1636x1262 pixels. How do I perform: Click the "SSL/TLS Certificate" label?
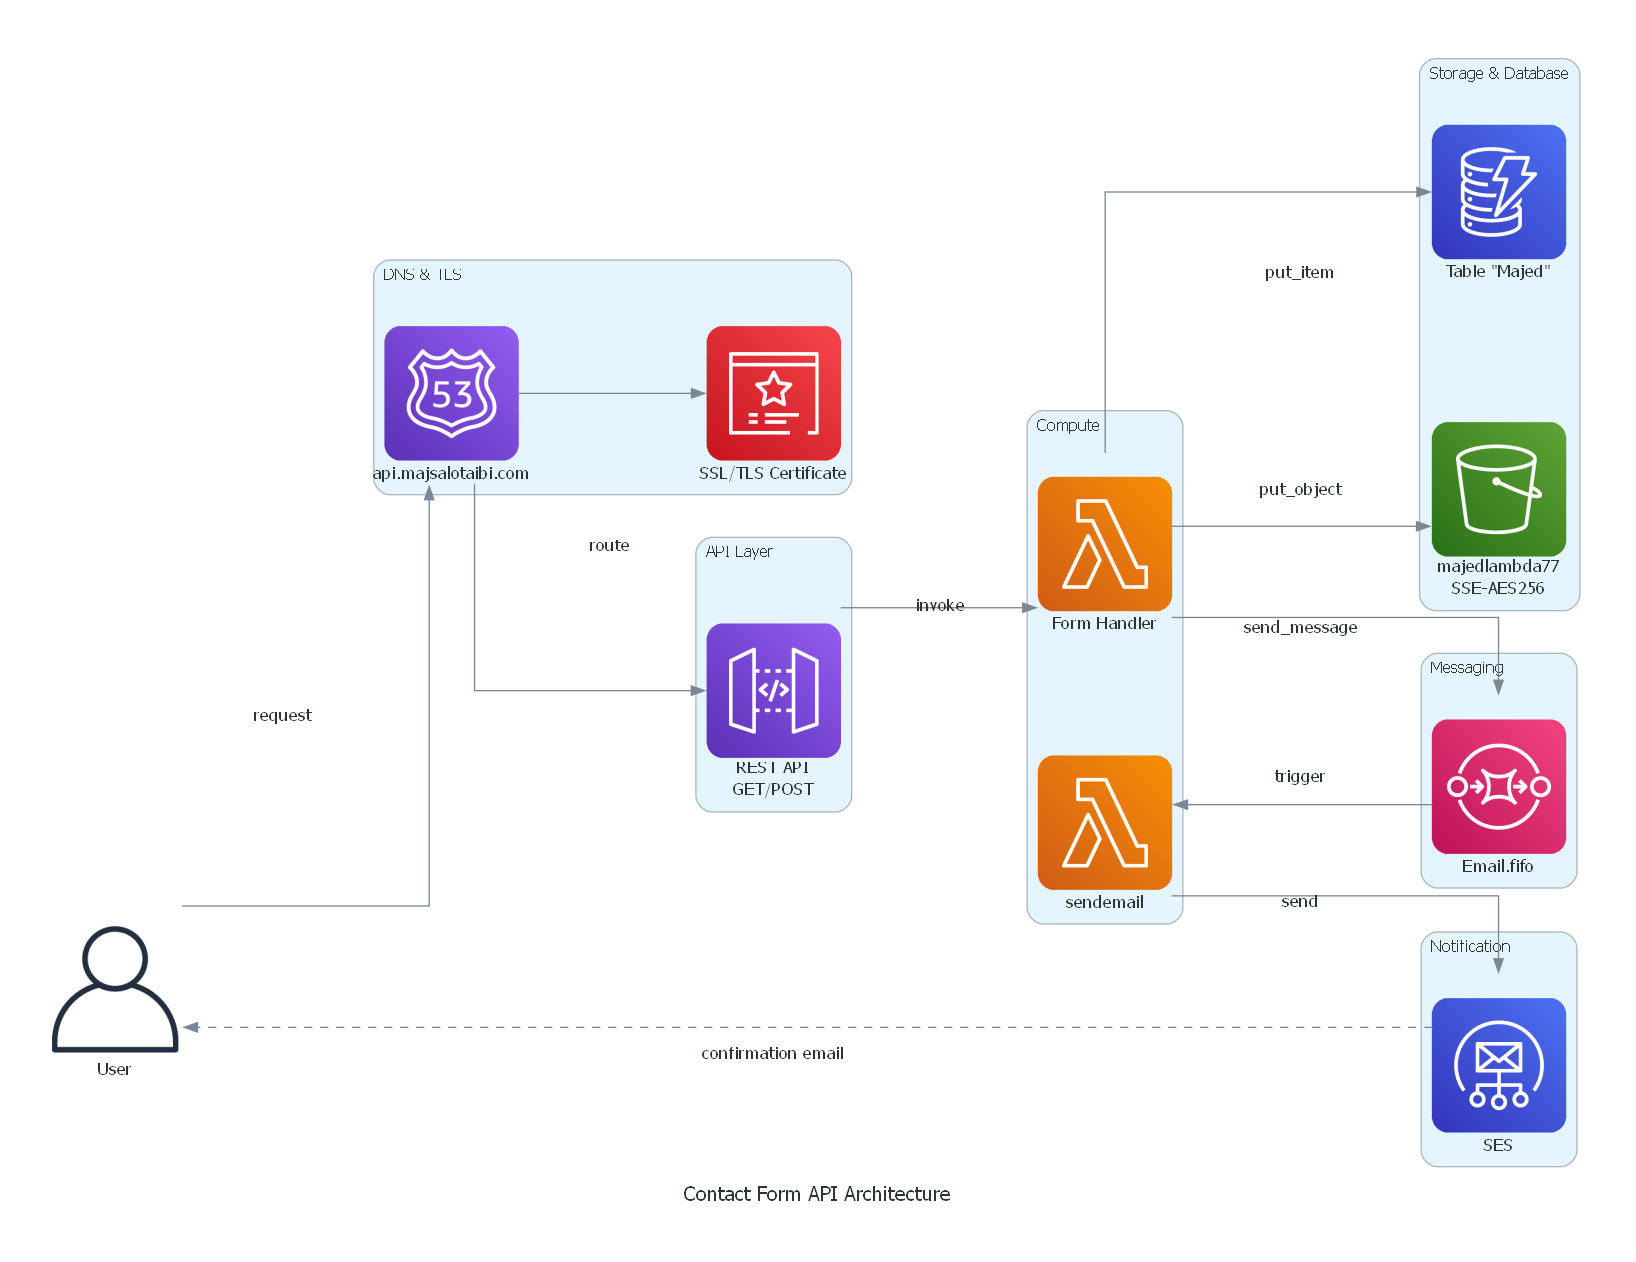click(x=772, y=473)
